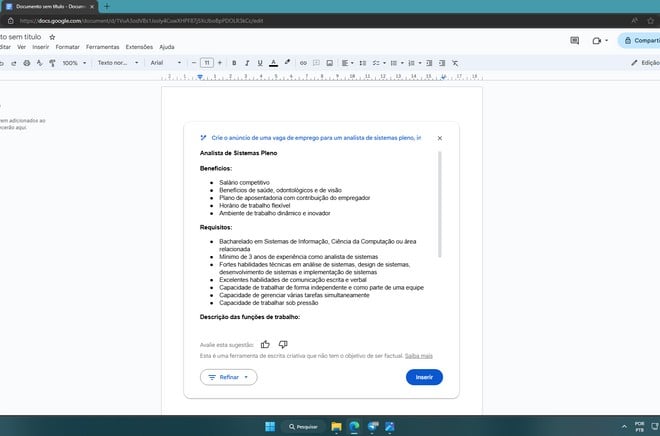The width and height of the screenshot is (660, 436).
Task: Follow the Saiba mais link
Action: click(418, 356)
